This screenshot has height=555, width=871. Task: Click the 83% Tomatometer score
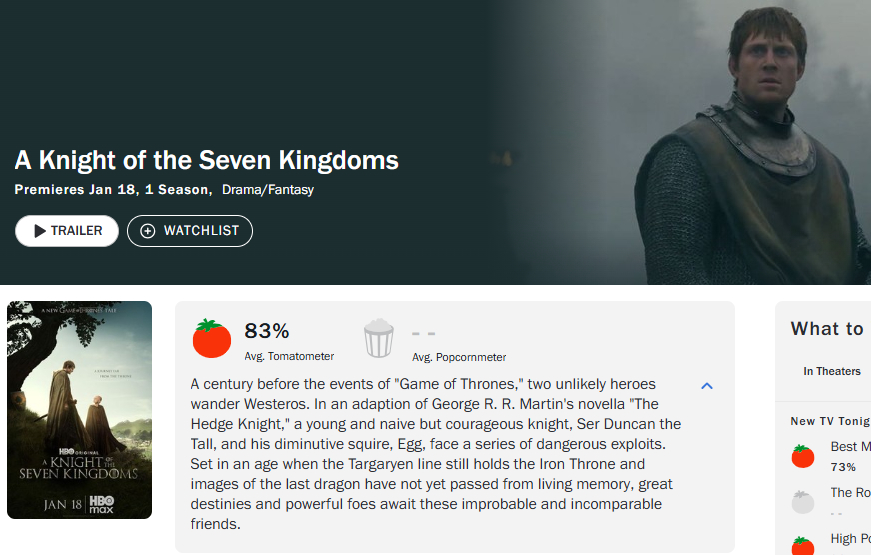pyautogui.click(x=267, y=331)
